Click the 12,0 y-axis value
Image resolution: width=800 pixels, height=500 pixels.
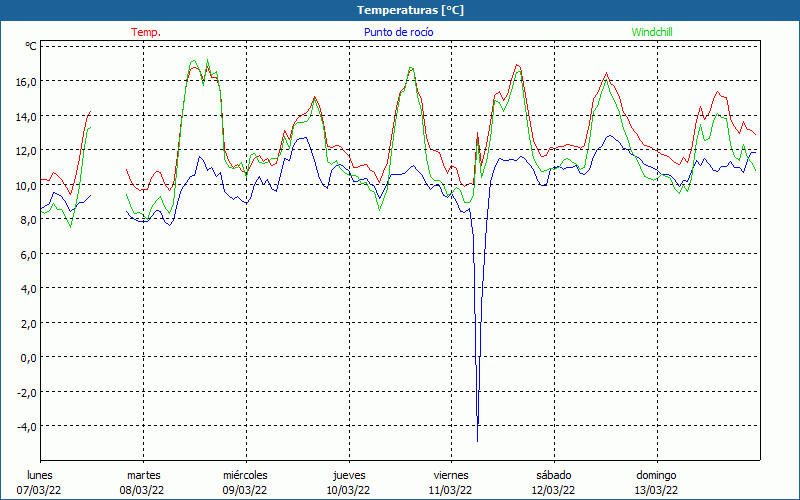[24, 150]
